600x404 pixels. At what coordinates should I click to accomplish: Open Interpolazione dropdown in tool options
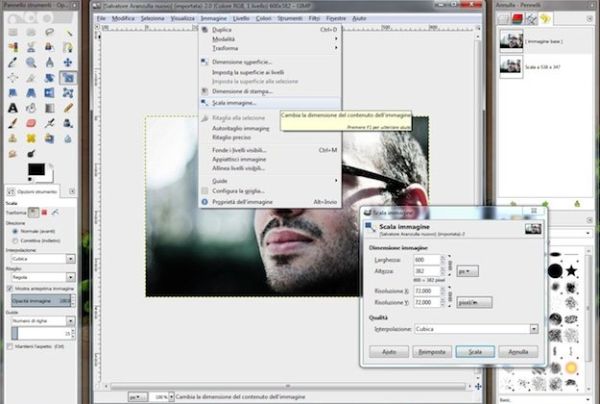click(x=43, y=259)
